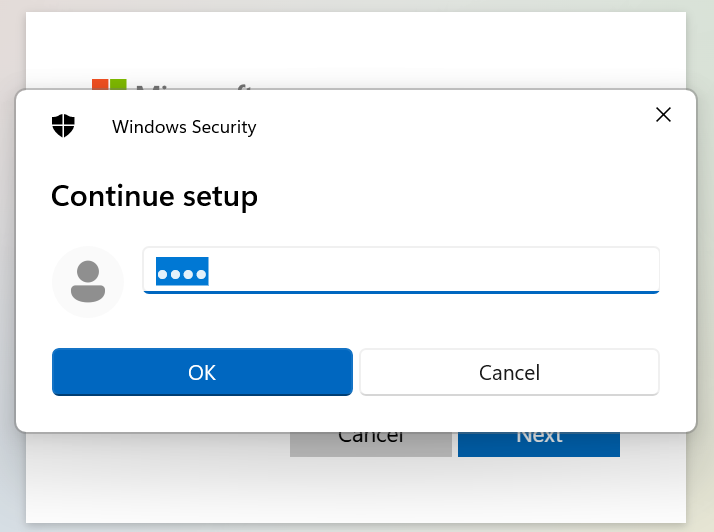Click the "Continue setup" heading
This screenshot has height=532, width=714.
[154, 196]
